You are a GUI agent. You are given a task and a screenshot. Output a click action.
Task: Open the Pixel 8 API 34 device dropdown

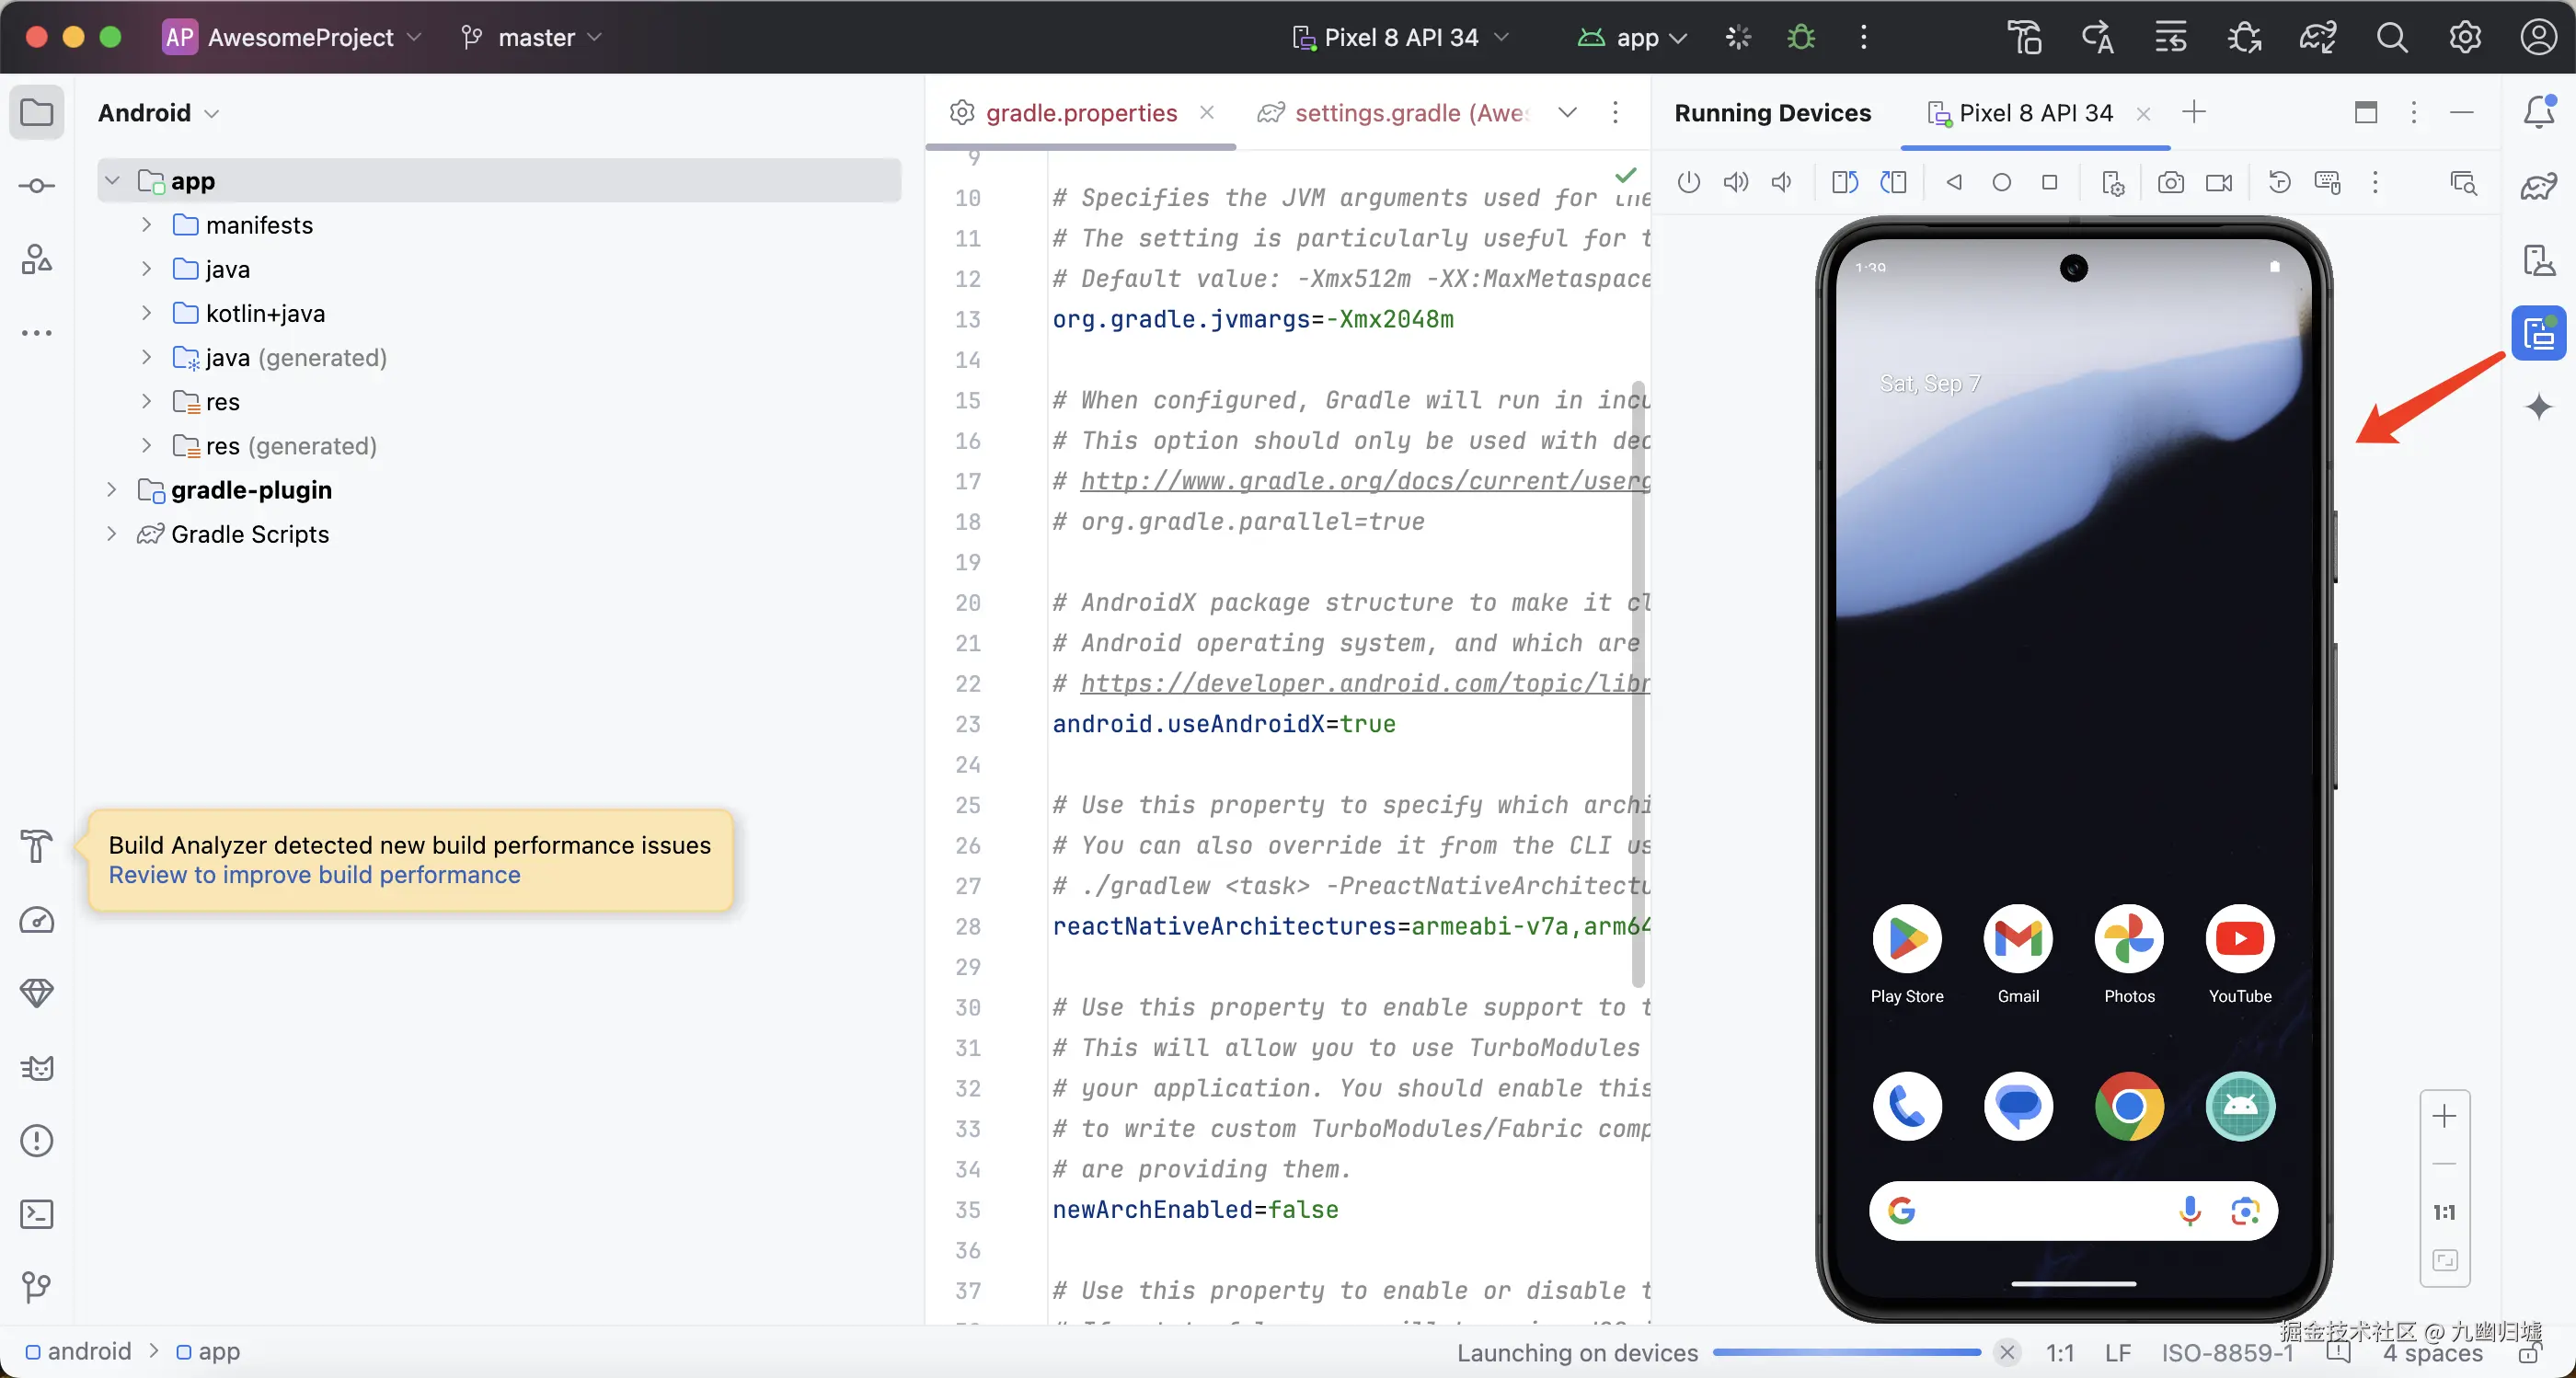1400,37
